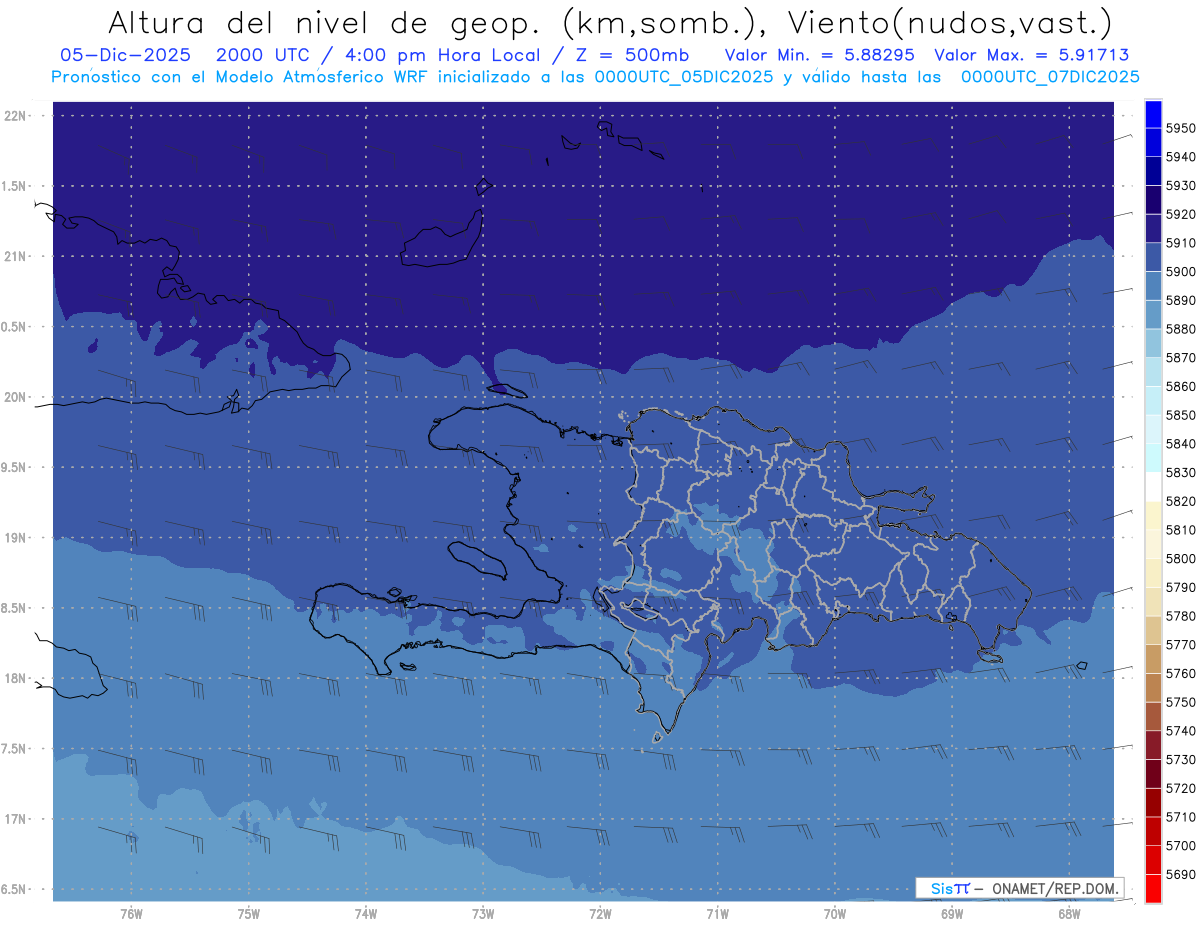Viewport: 1200px width, 927px height.
Task: Click bright blue legend swatch above 5950
Action: coord(1153,115)
